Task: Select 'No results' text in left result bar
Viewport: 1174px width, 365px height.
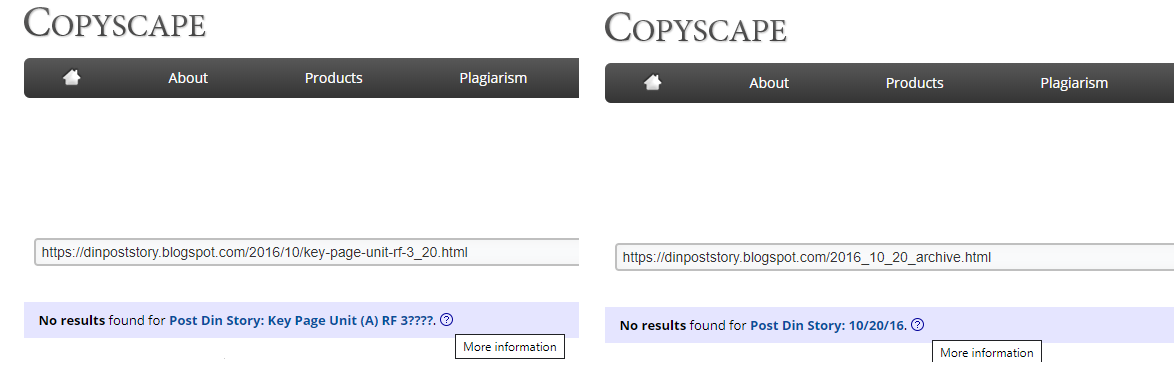Action: tap(72, 320)
